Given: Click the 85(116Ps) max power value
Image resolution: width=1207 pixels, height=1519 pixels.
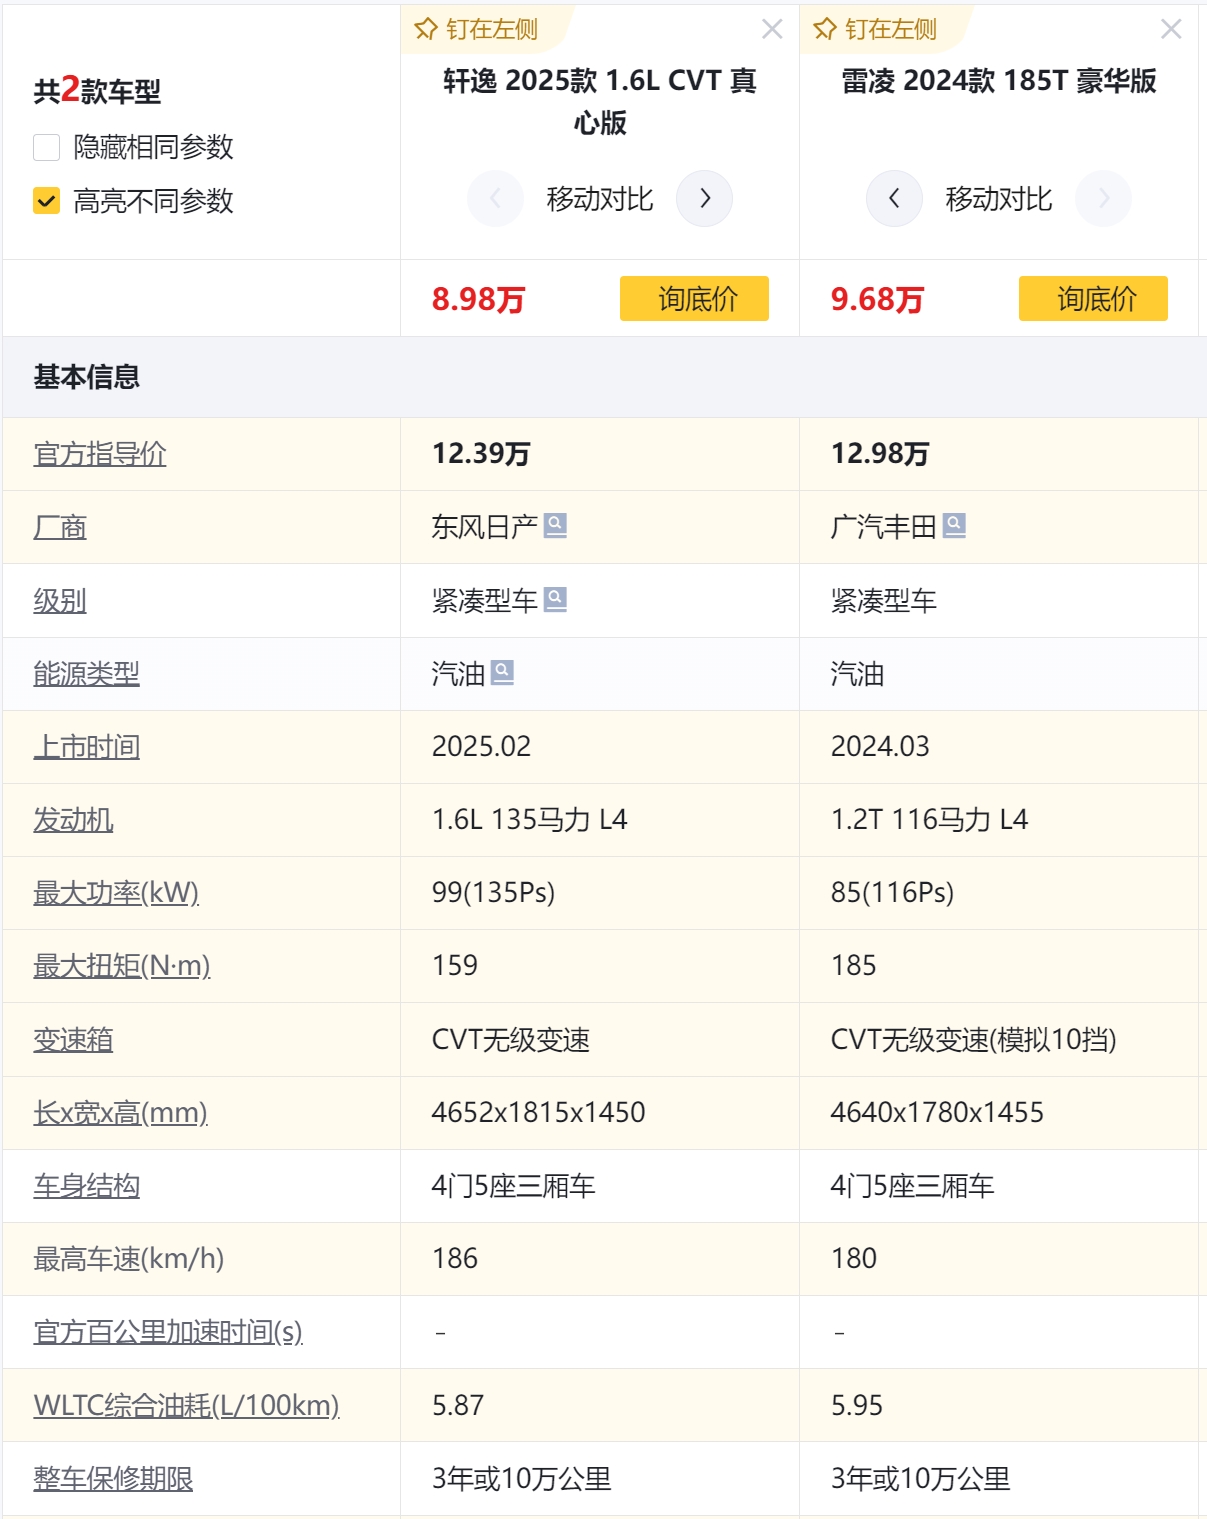Looking at the screenshot, I should click(x=892, y=893).
